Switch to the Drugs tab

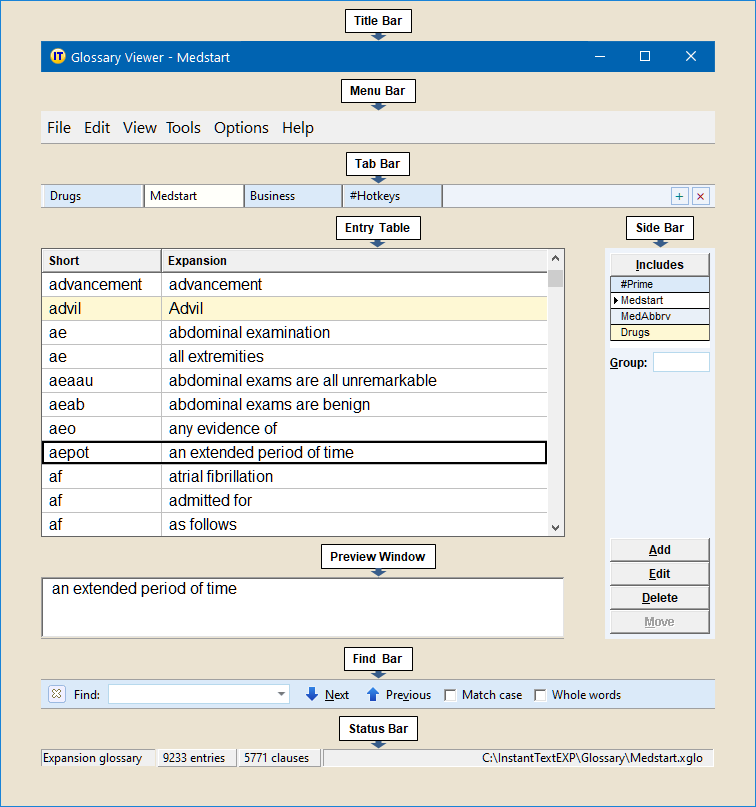92,196
